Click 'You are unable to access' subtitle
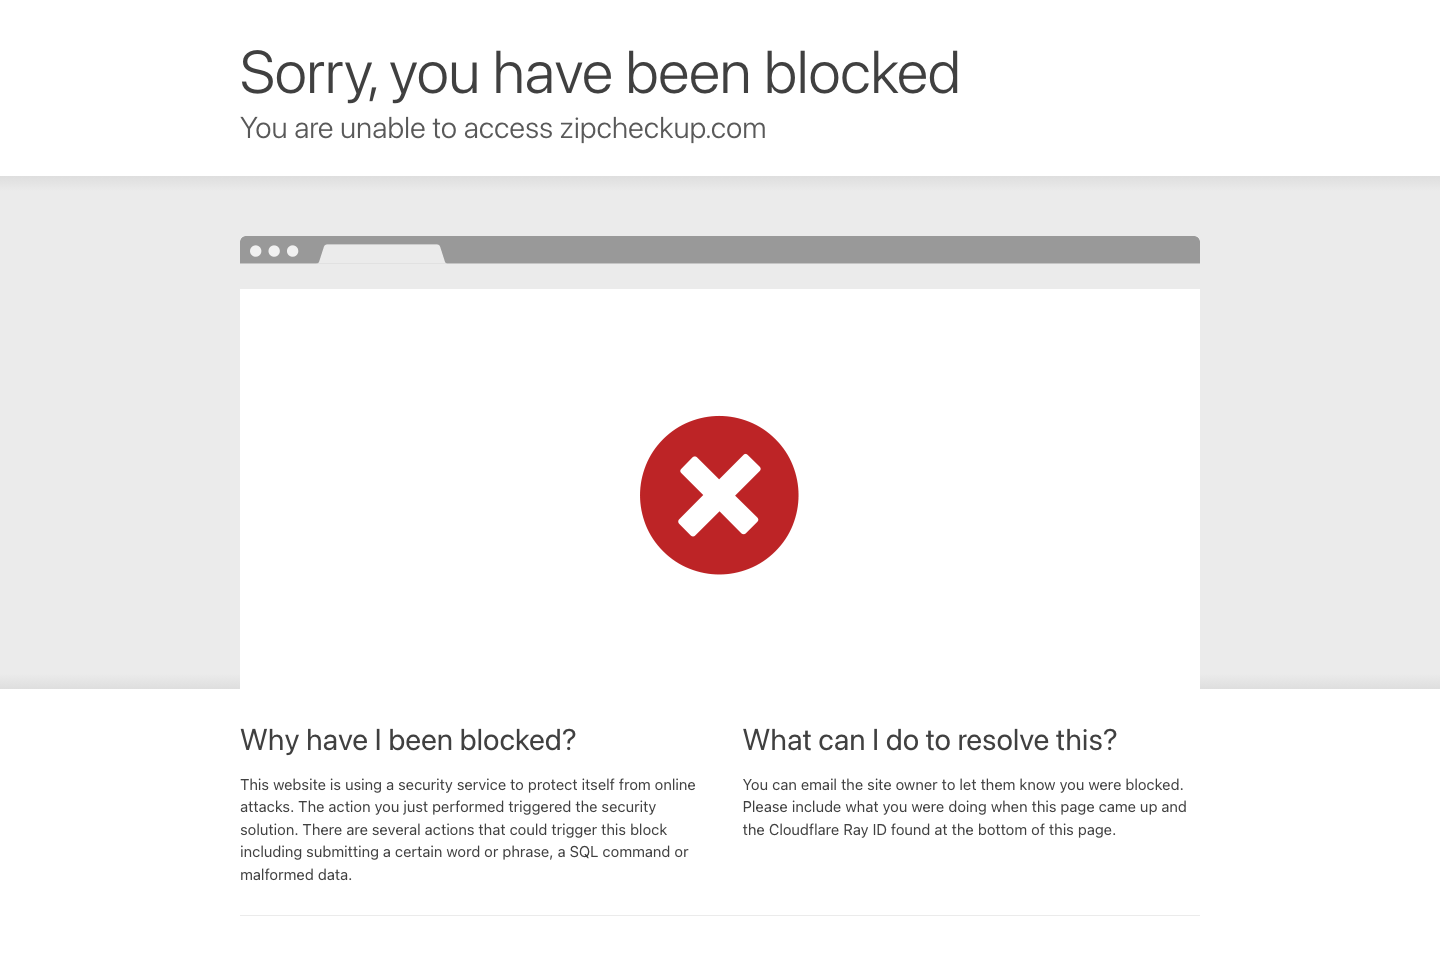Image resolution: width=1440 pixels, height=960 pixels. tap(396, 128)
